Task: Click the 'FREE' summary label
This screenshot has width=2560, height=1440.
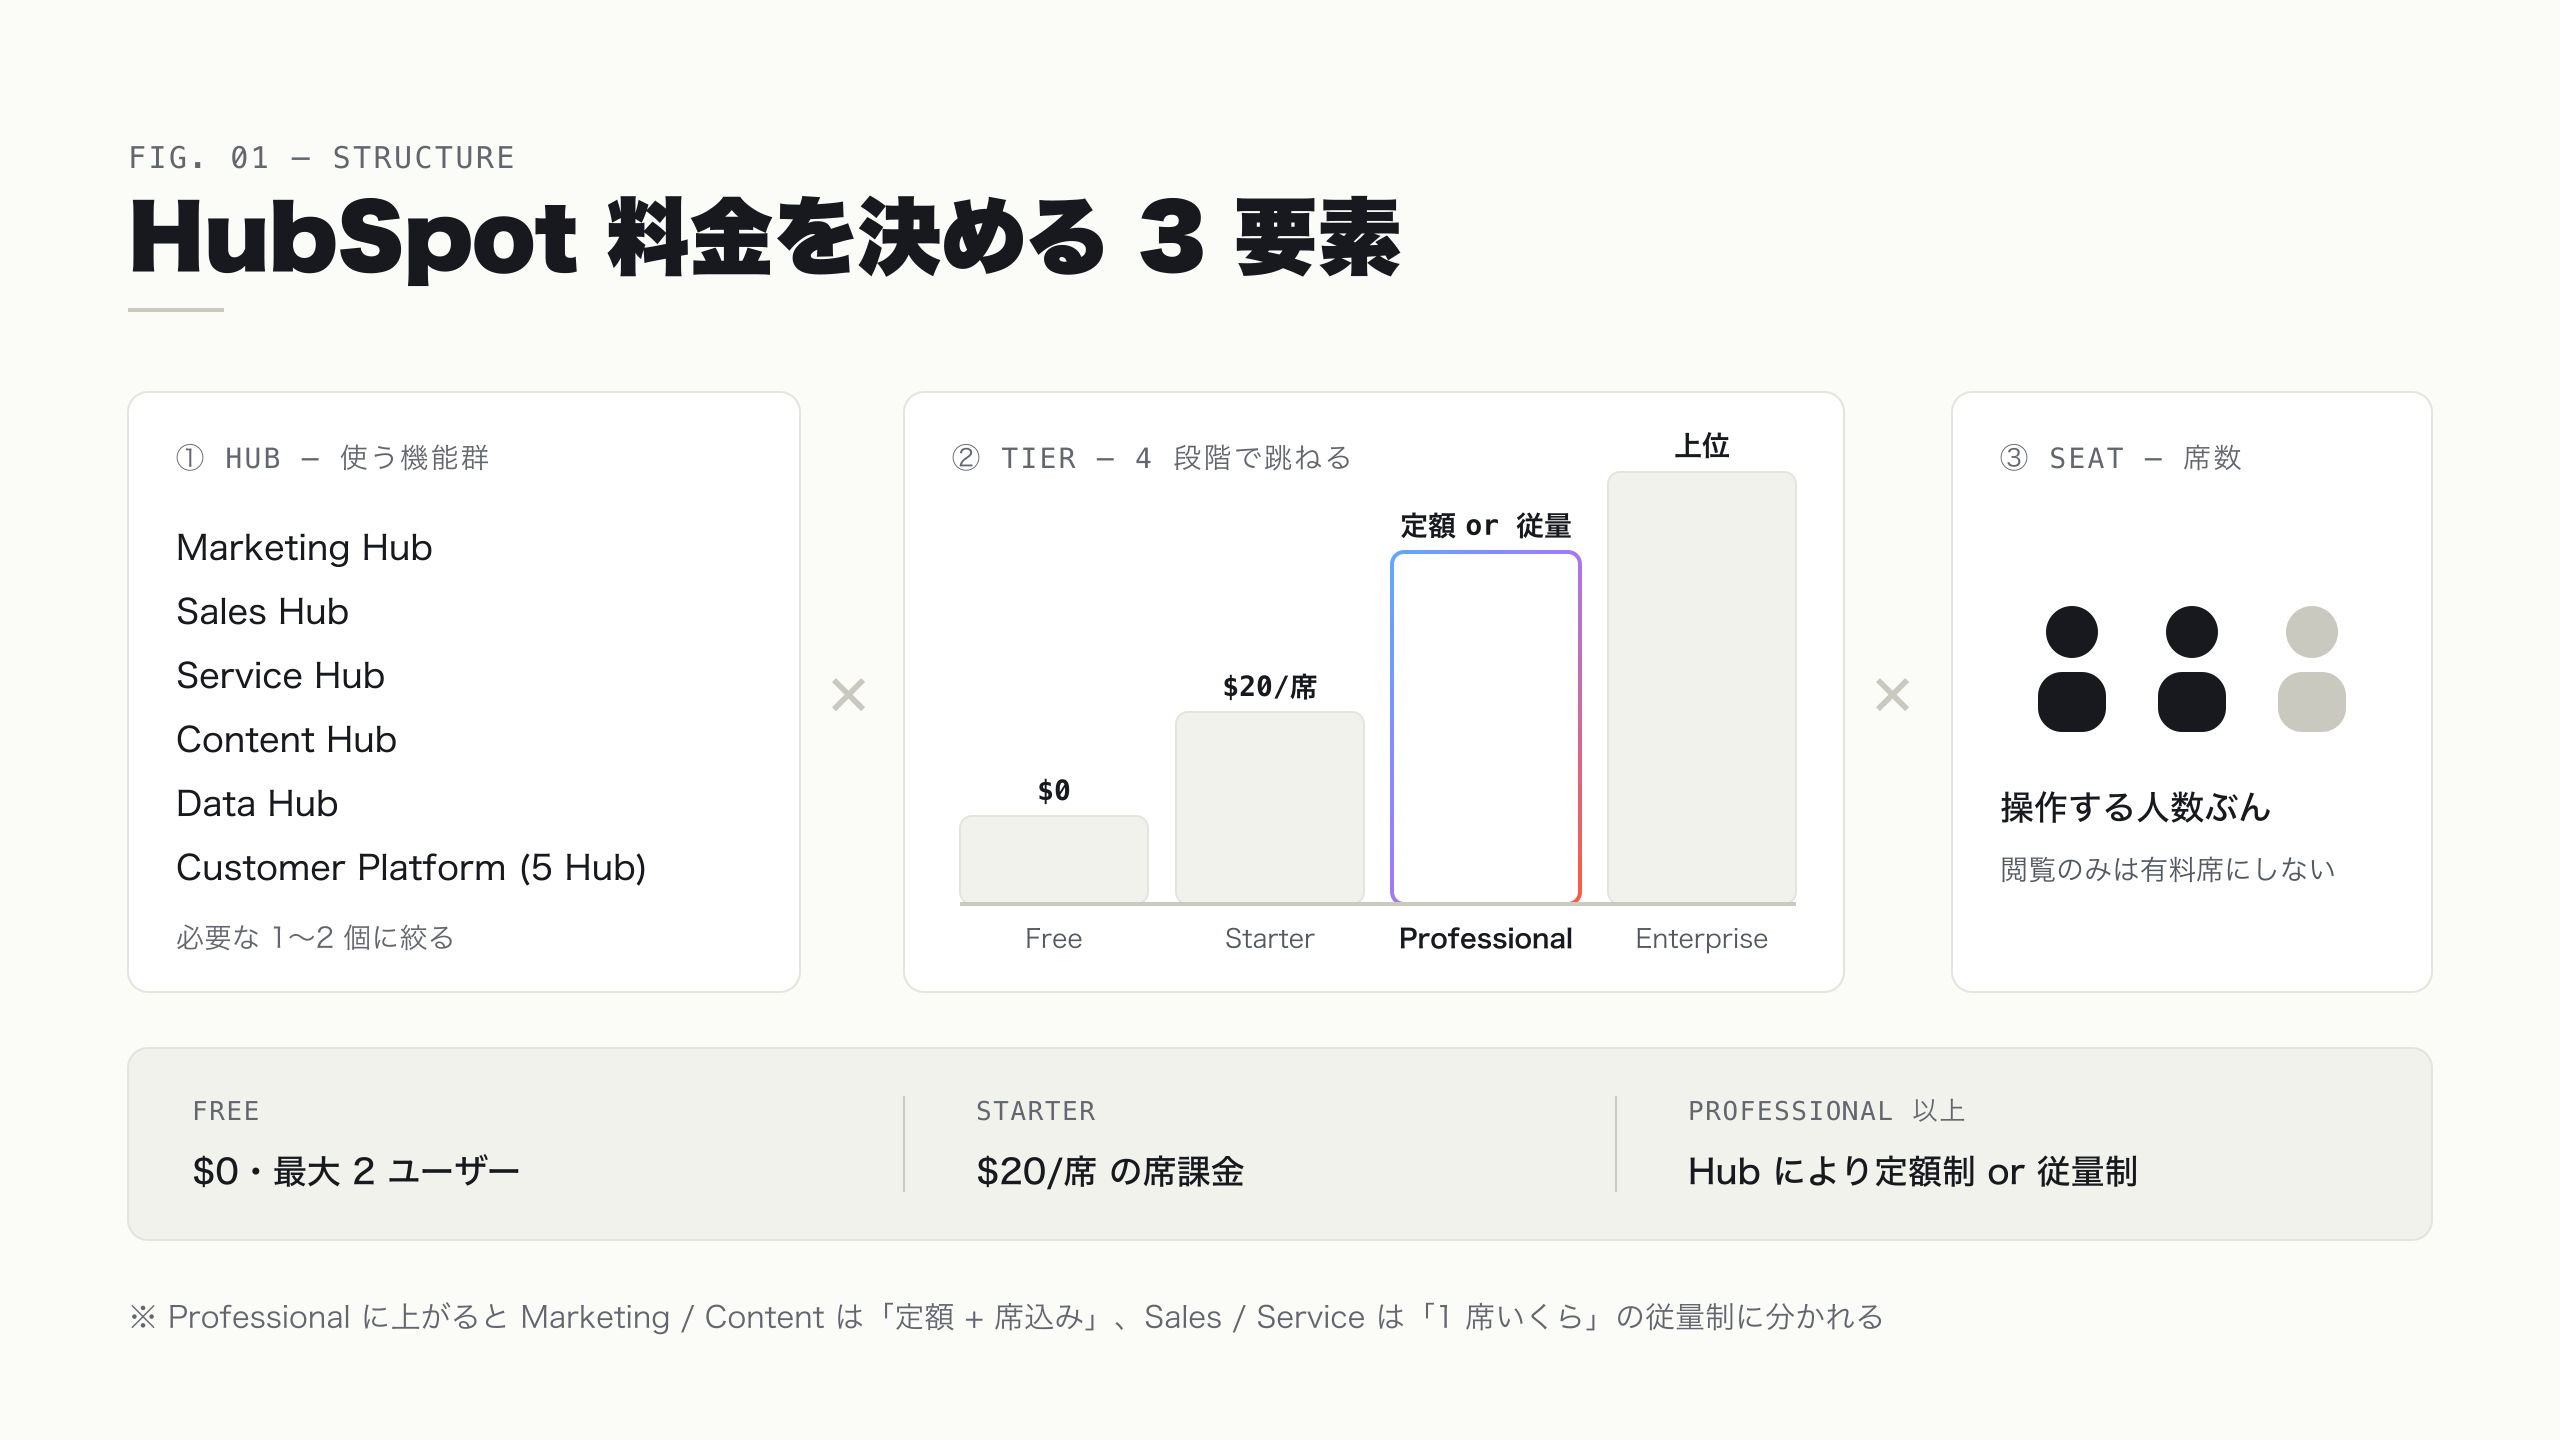Action: click(x=226, y=1111)
